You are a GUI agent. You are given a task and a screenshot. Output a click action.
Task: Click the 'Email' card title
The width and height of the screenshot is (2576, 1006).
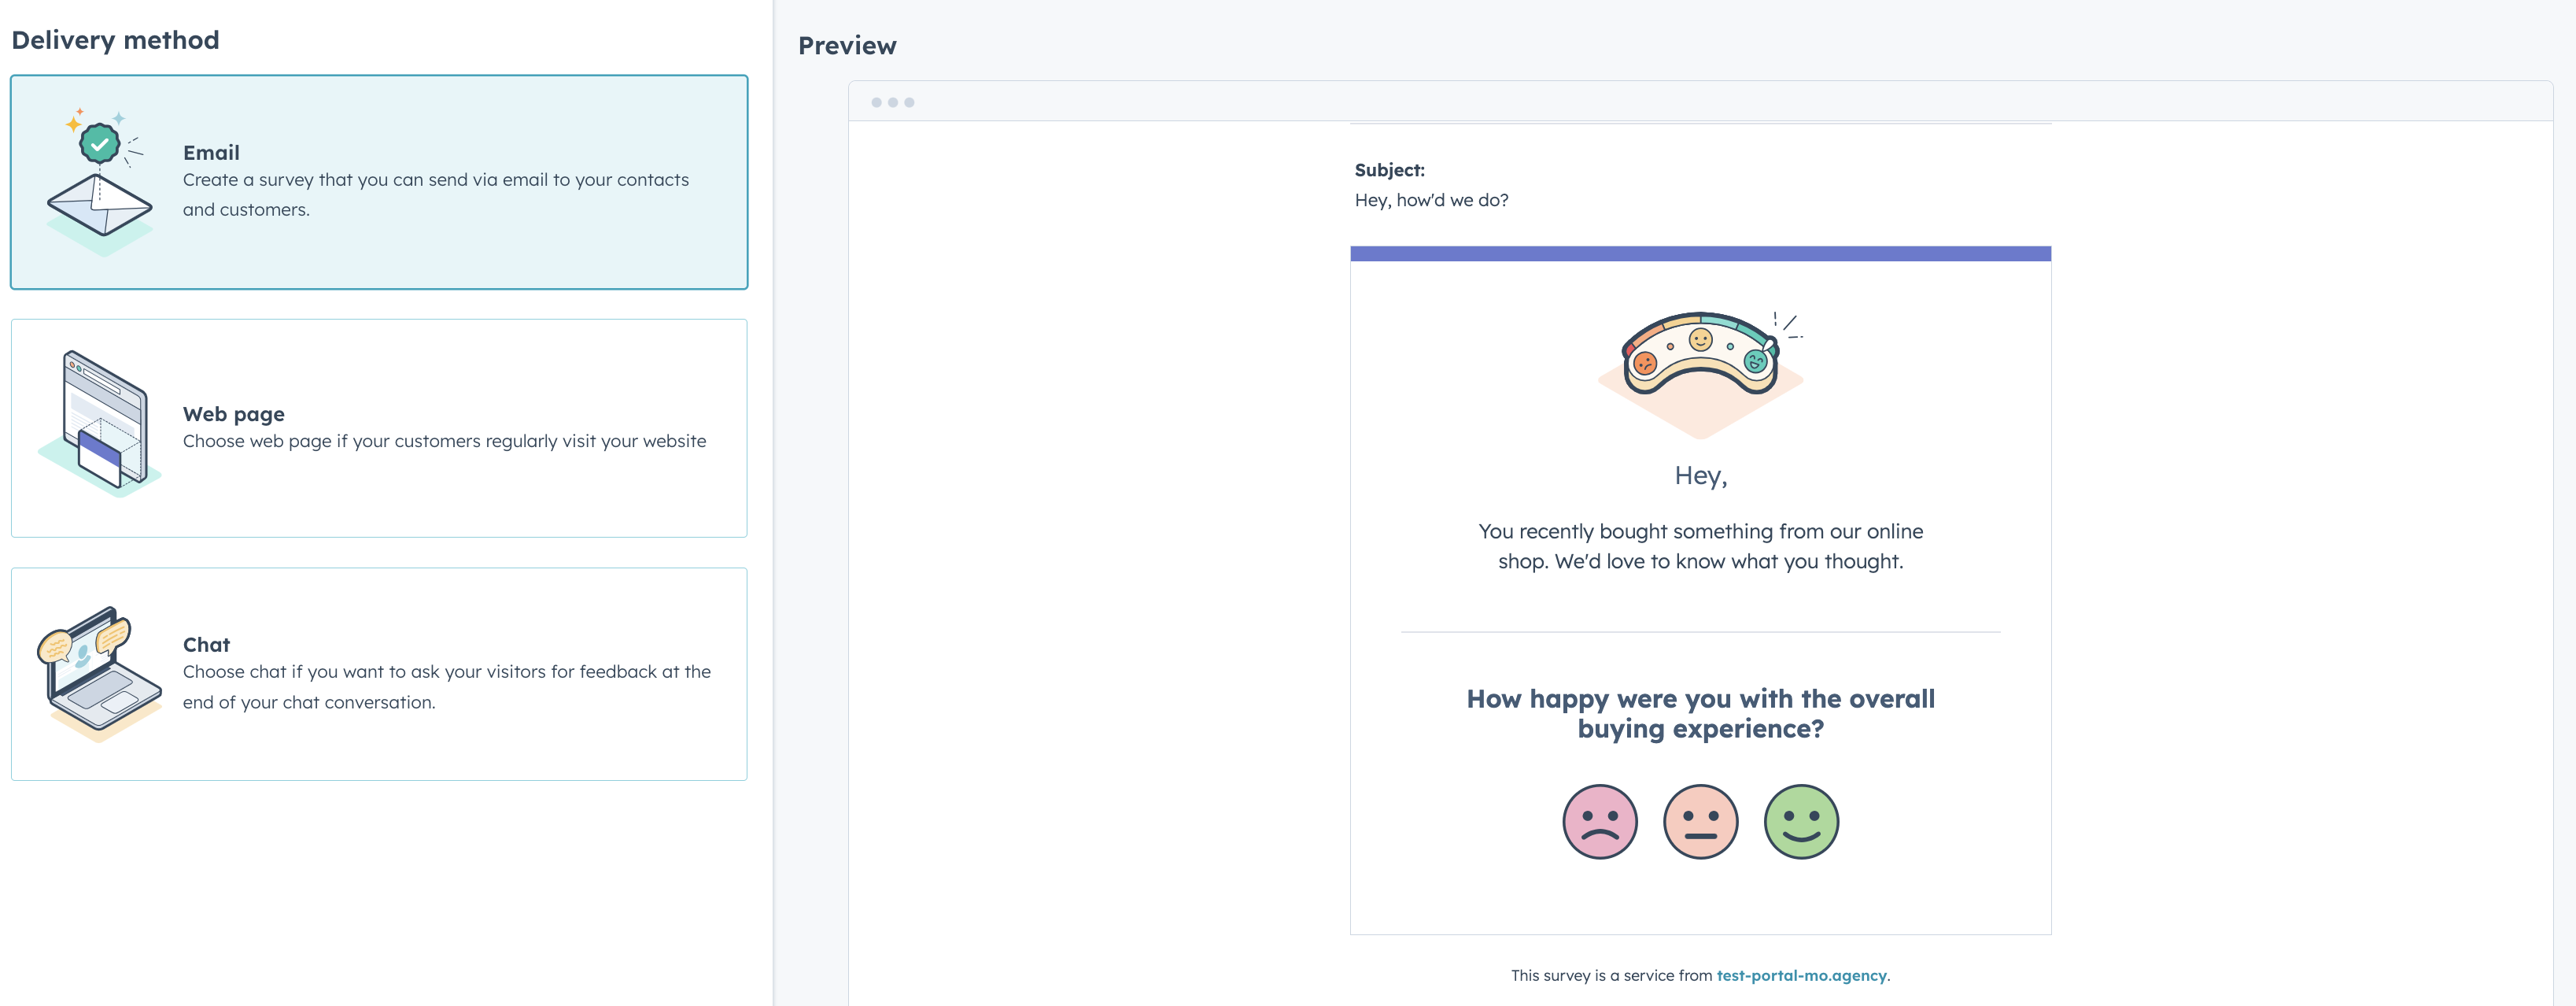click(211, 153)
